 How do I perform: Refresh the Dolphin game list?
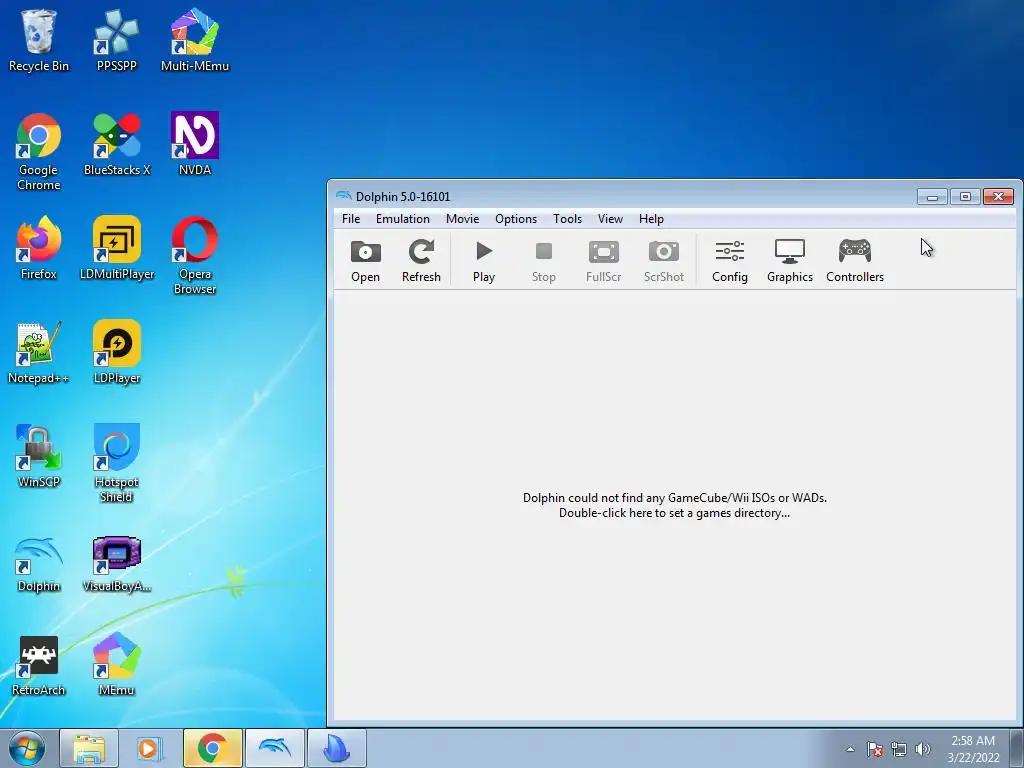[421, 261]
